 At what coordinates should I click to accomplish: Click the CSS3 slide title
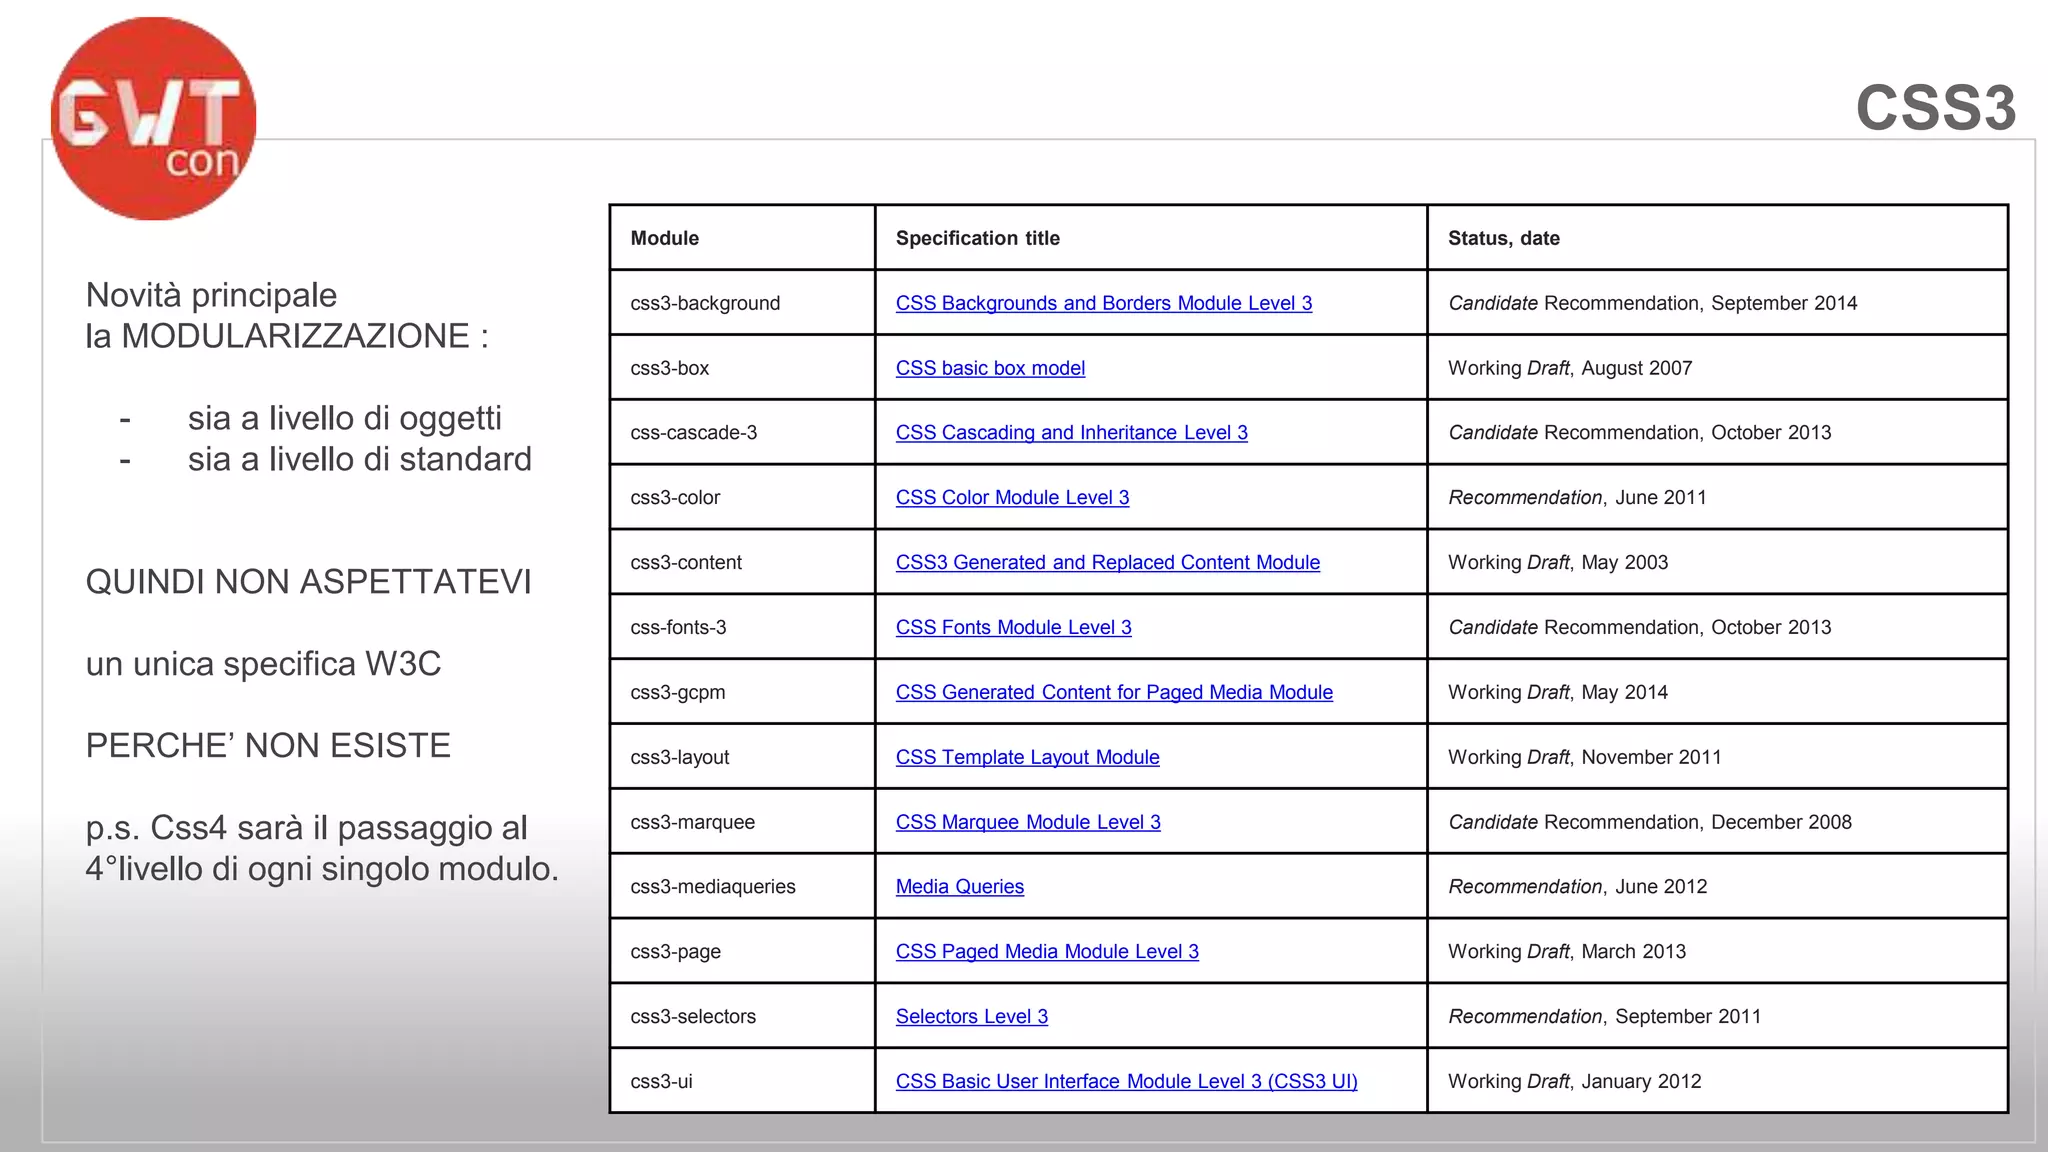1935,107
